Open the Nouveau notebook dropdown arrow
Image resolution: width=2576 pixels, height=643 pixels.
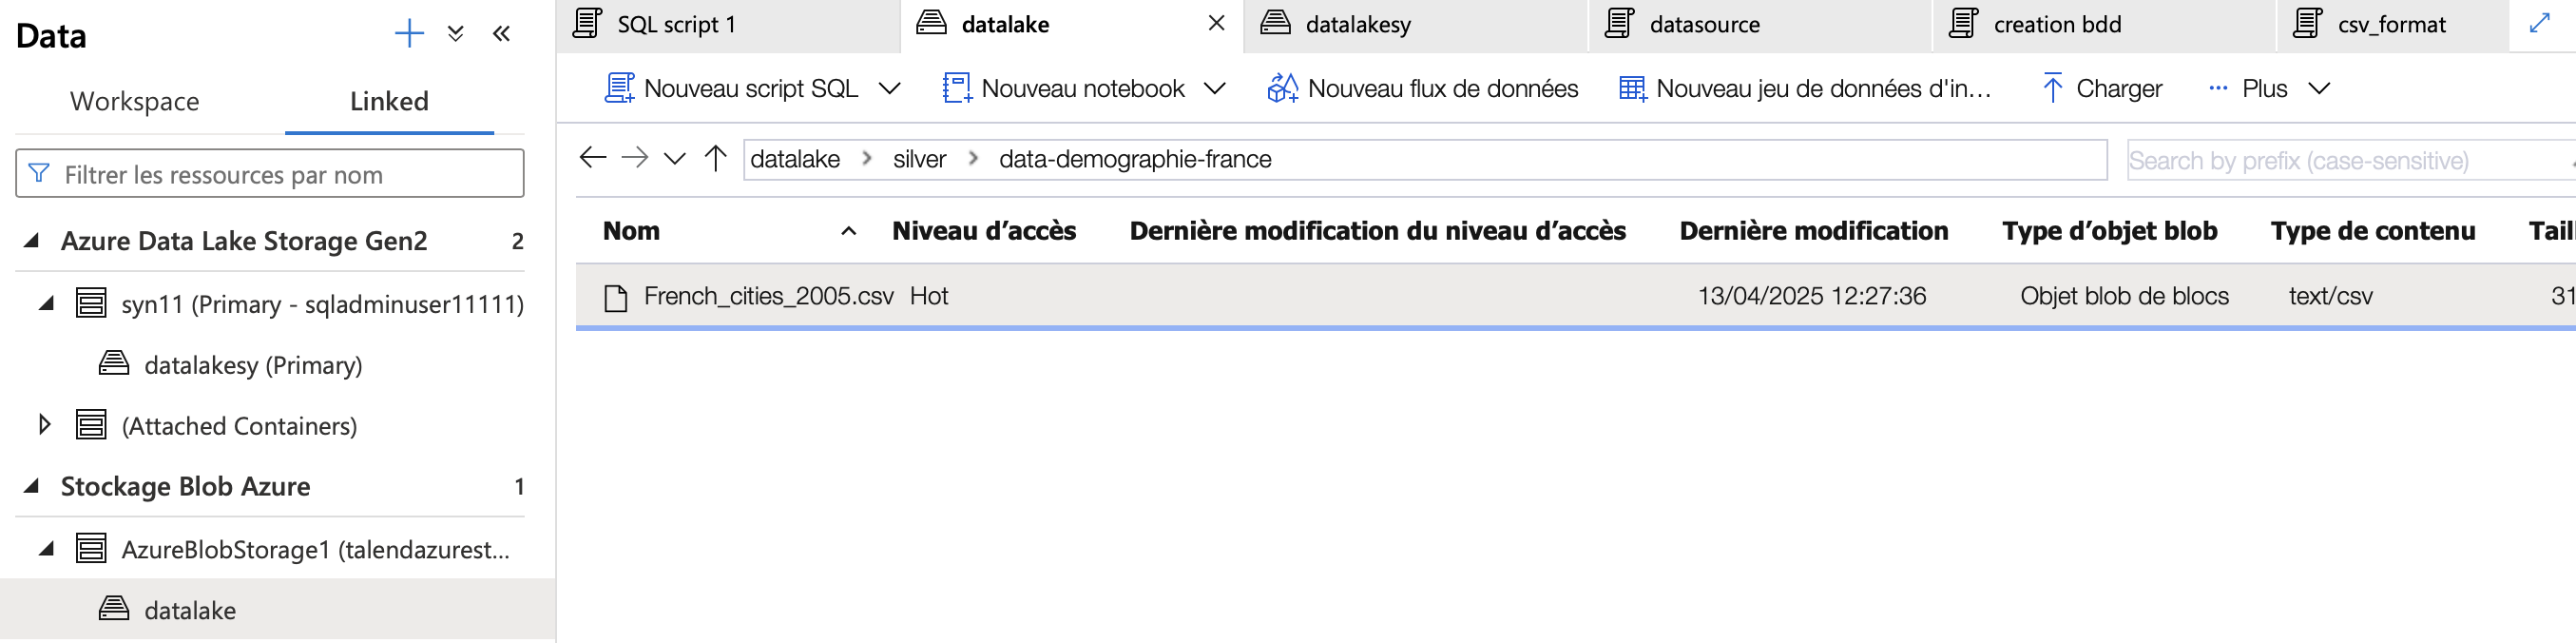[x=1214, y=89]
